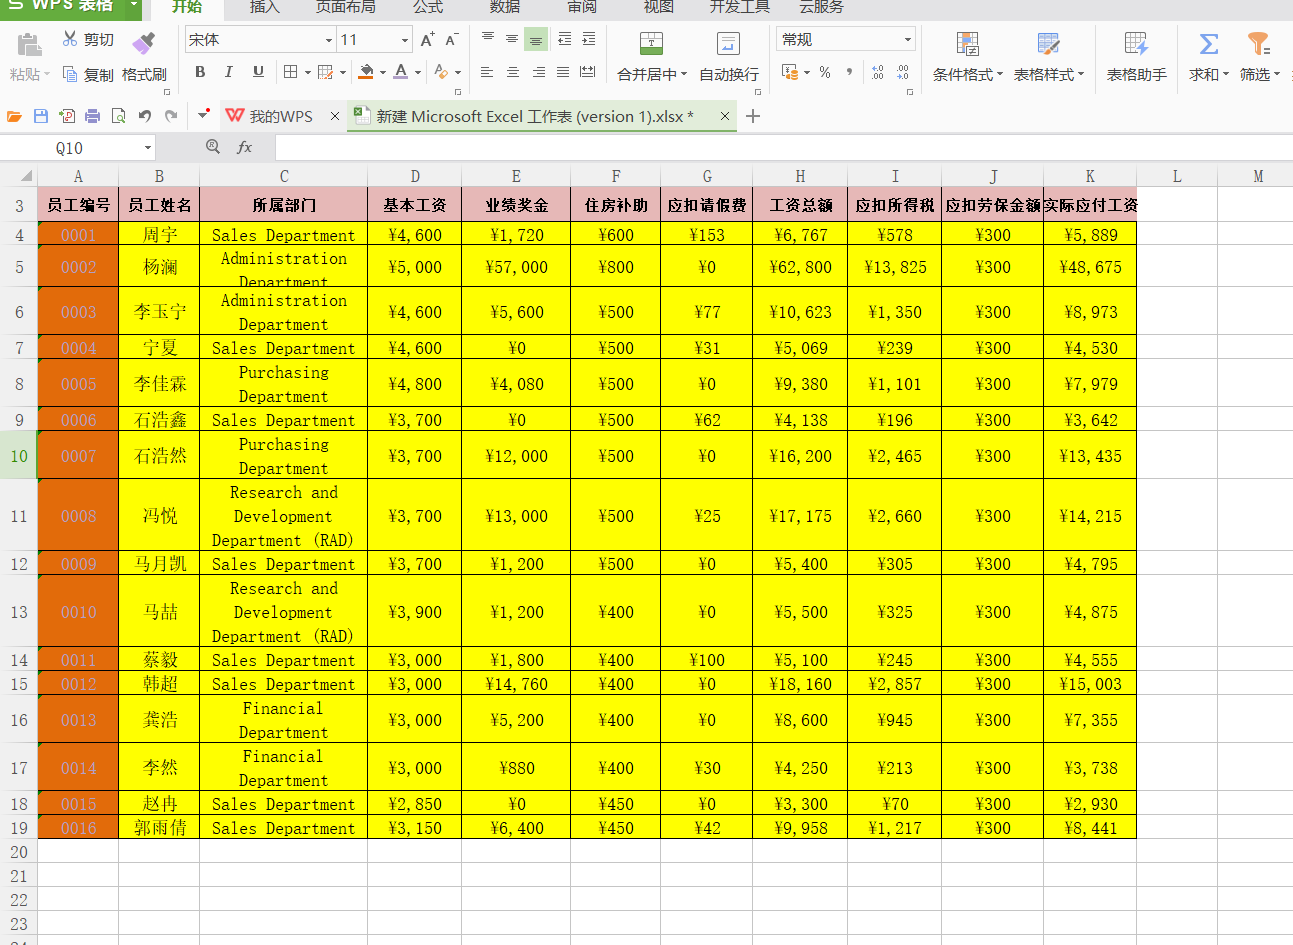This screenshot has width=1293, height=945.
Task: Decrease font size with the A- icon
Action: pyautogui.click(x=452, y=40)
